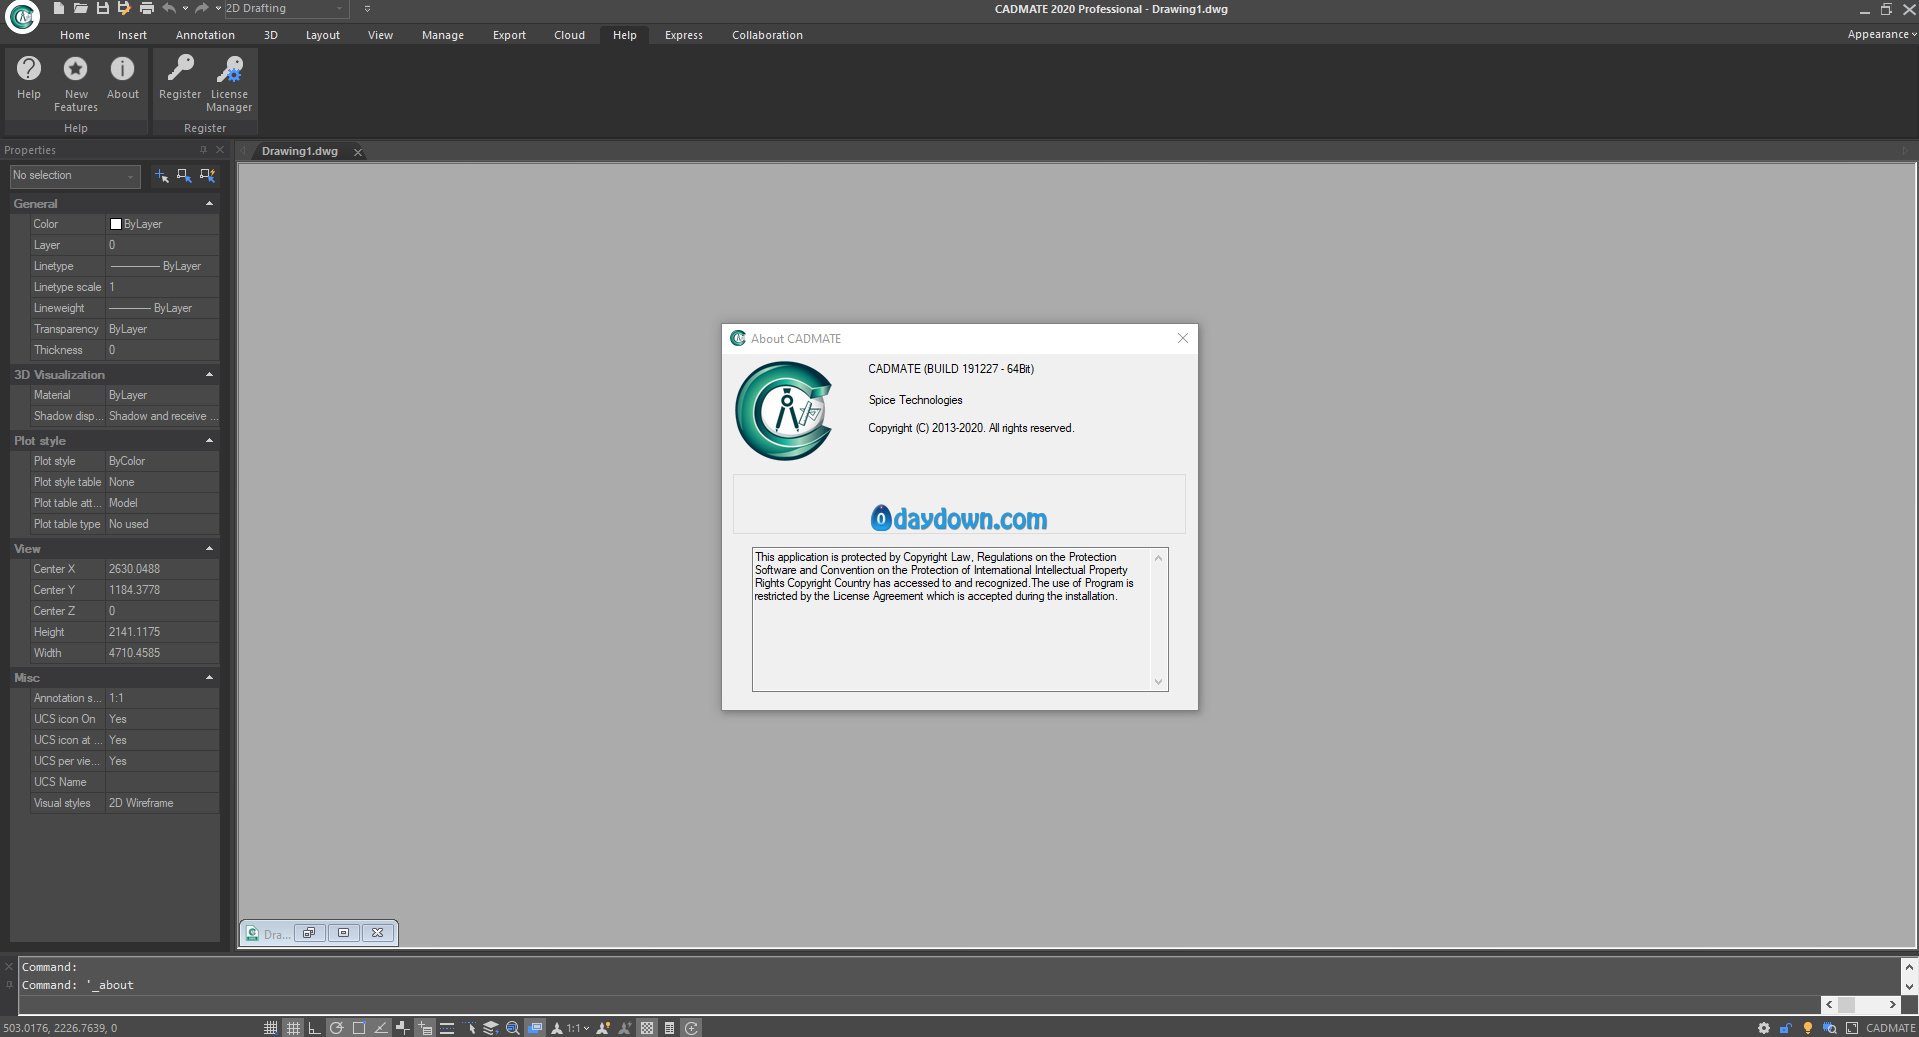Click the lock UI icon in status bar
1919x1037 pixels.
[x=1785, y=1028]
